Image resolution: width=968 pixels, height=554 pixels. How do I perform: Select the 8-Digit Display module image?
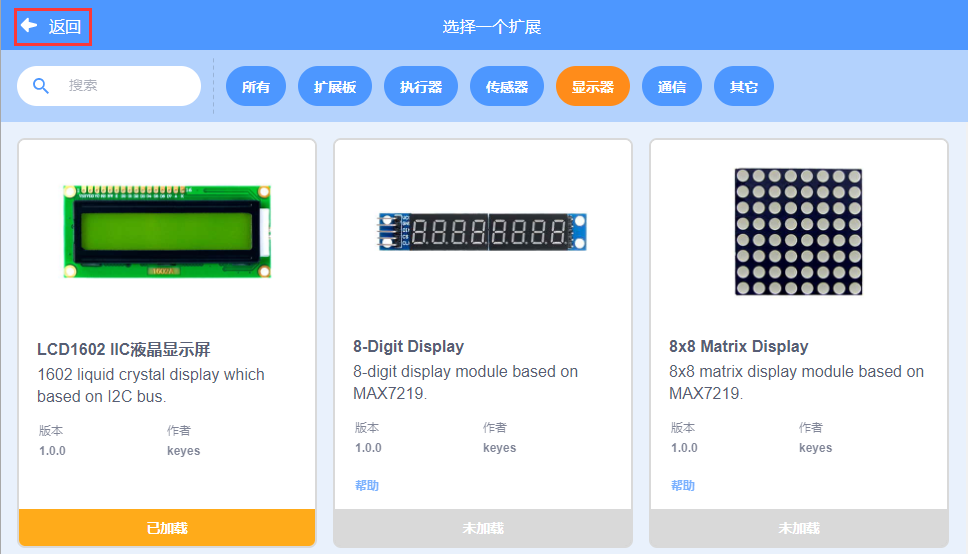point(482,232)
